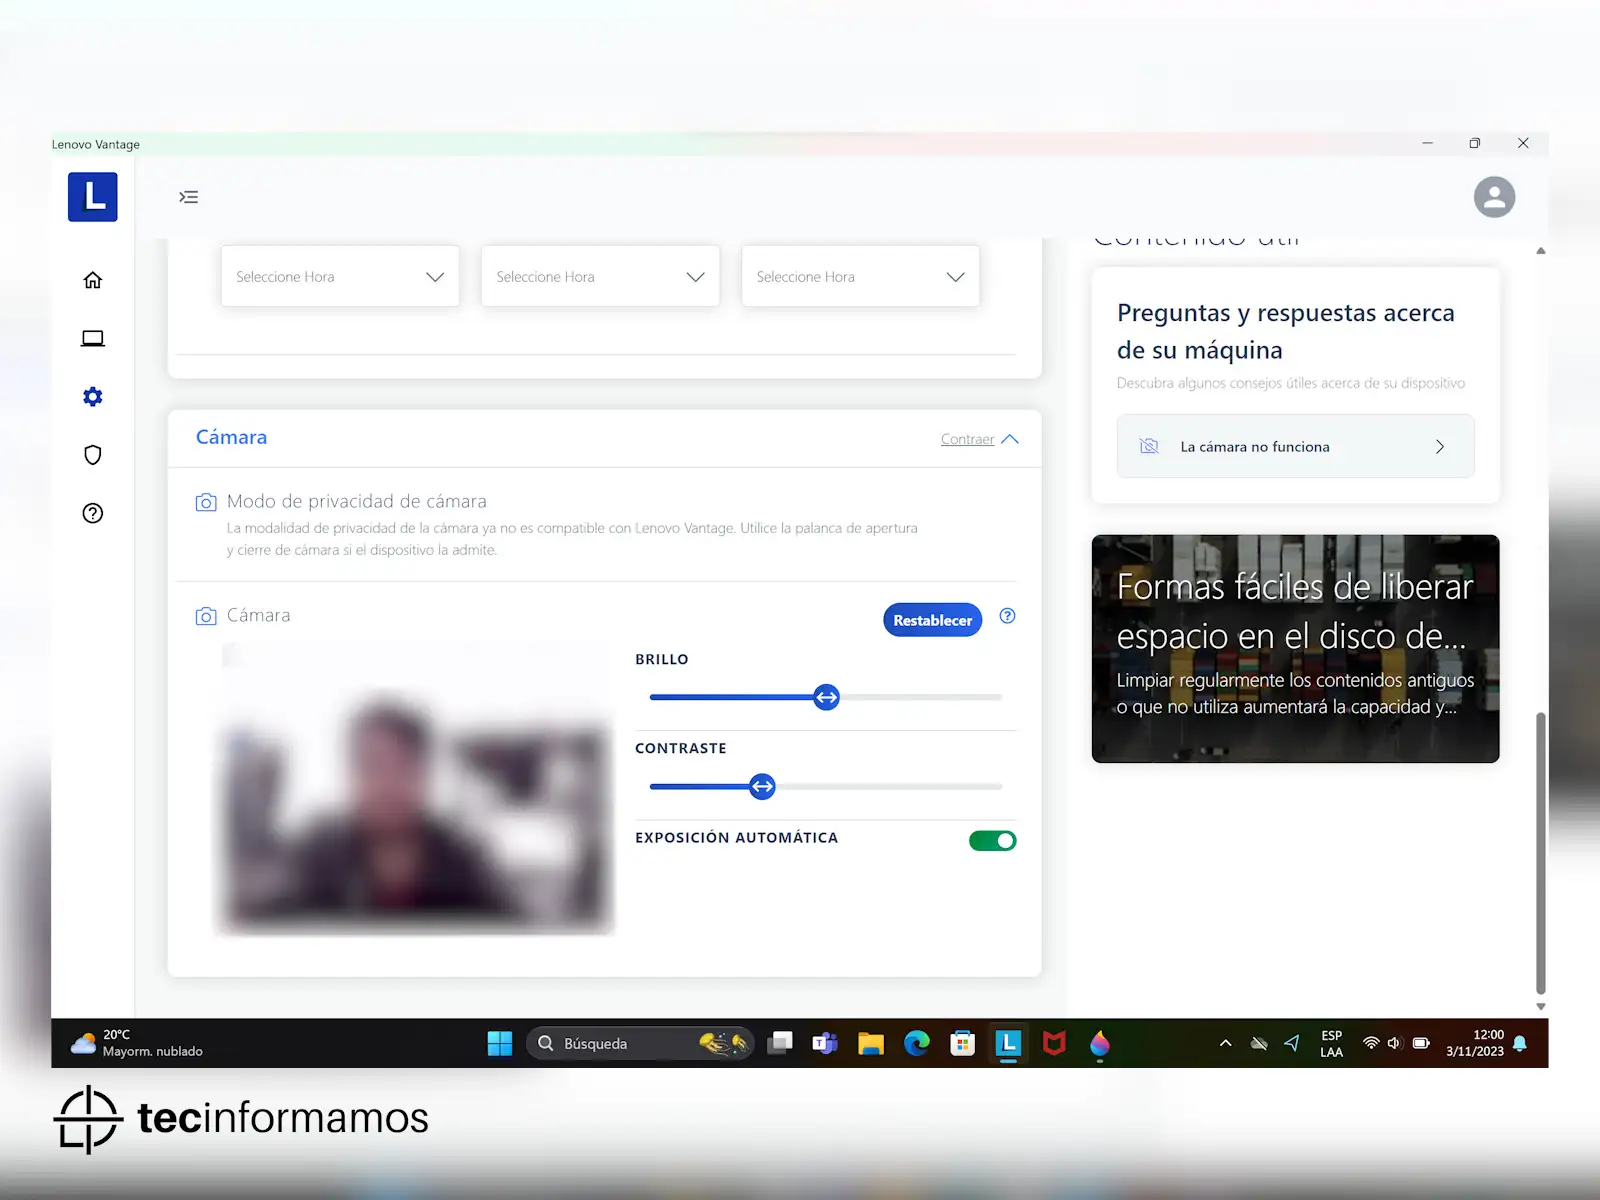Click the camera help info icon
This screenshot has width=1600, height=1200.
[1007, 616]
